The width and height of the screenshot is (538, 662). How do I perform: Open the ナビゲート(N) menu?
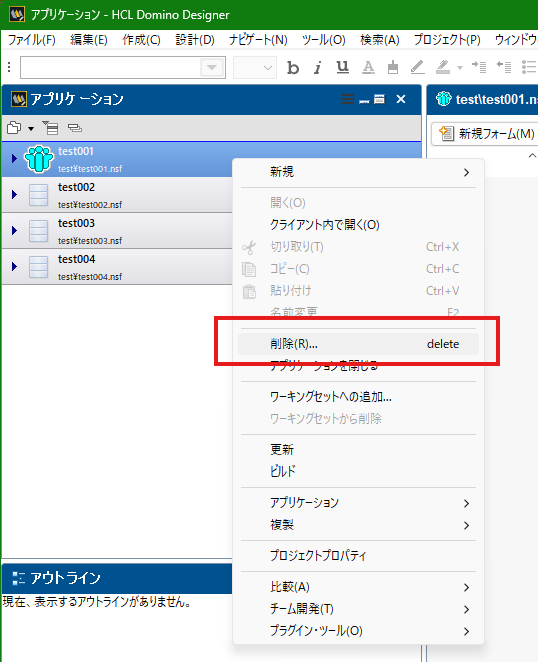pyautogui.click(x=258, y=40)
